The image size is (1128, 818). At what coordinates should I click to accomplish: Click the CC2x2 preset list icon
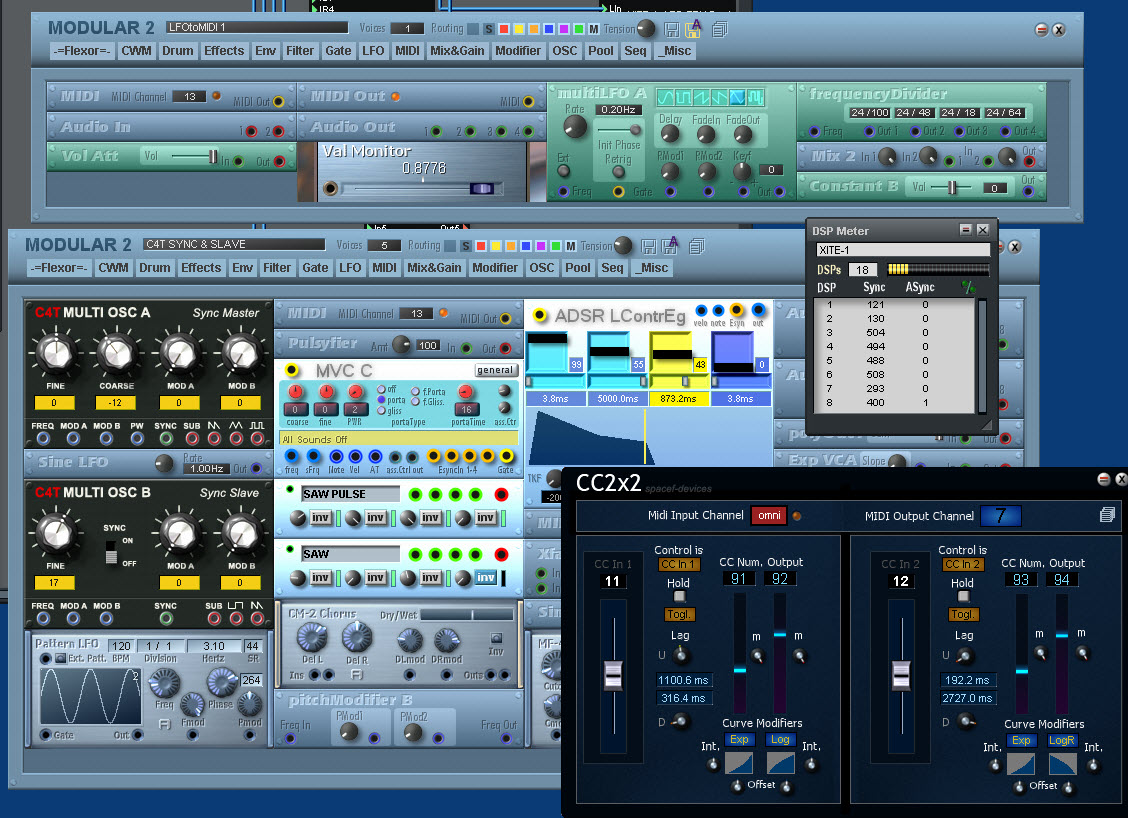click(1107, 514)
